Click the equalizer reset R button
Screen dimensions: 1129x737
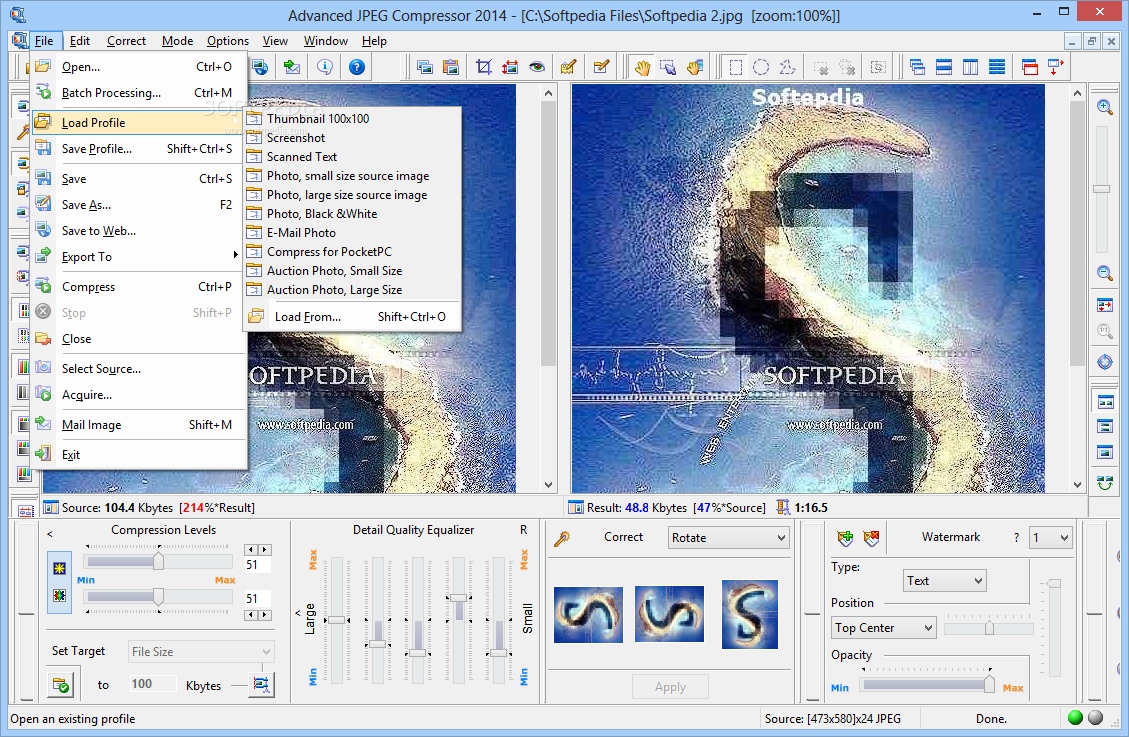(523, 530)
